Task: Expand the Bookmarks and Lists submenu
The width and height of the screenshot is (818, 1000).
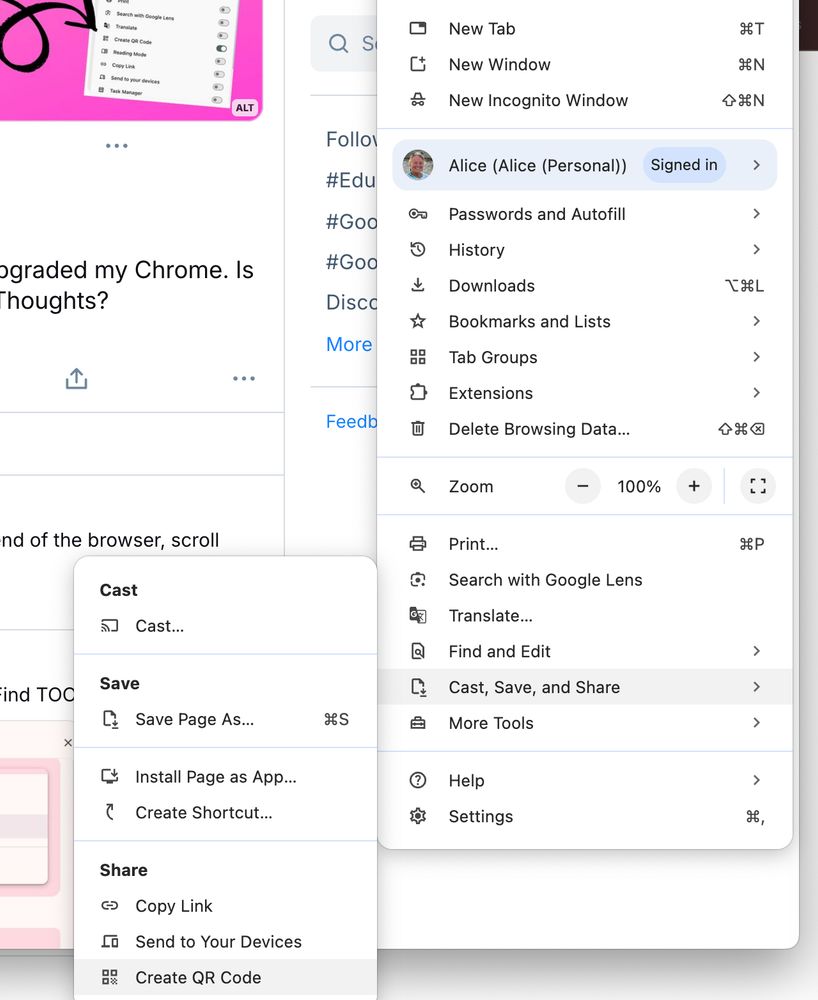Action: tap(756, 321)
